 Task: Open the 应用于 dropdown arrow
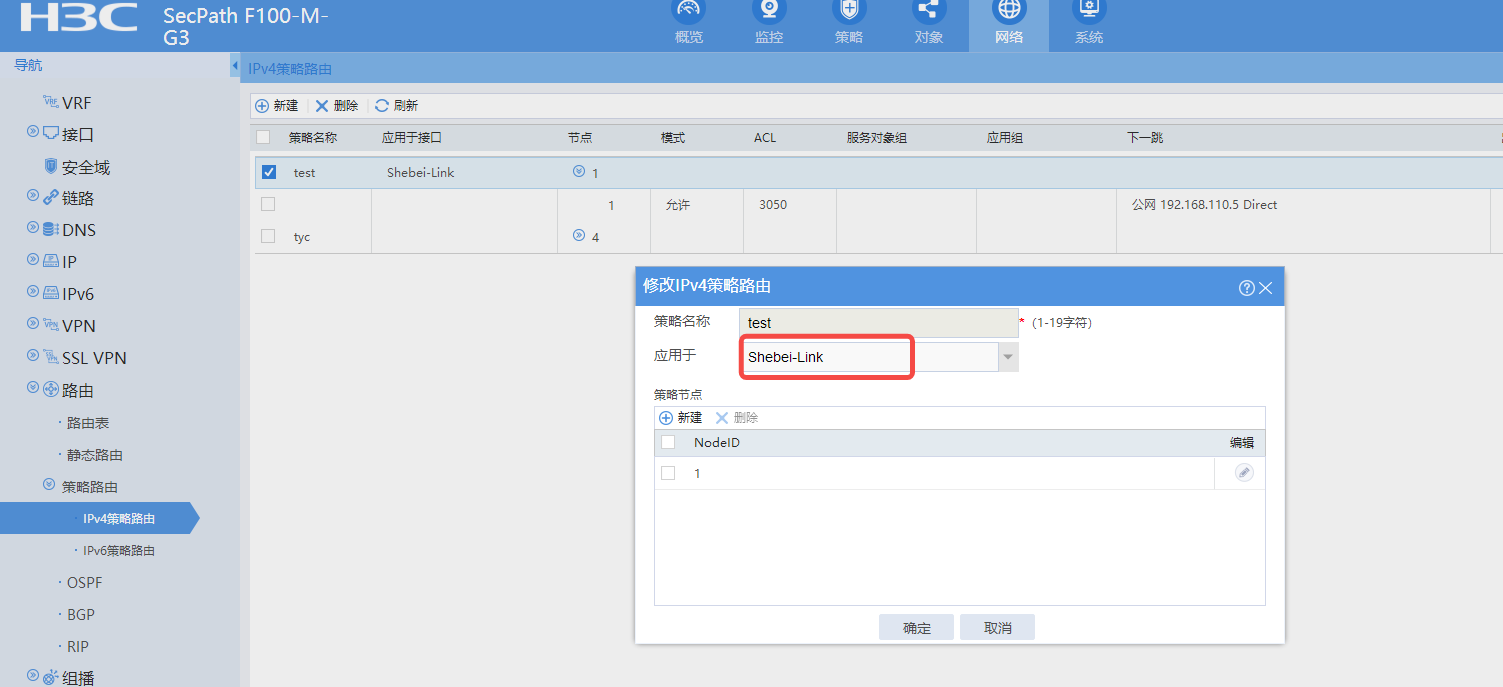pos(1008,357)
